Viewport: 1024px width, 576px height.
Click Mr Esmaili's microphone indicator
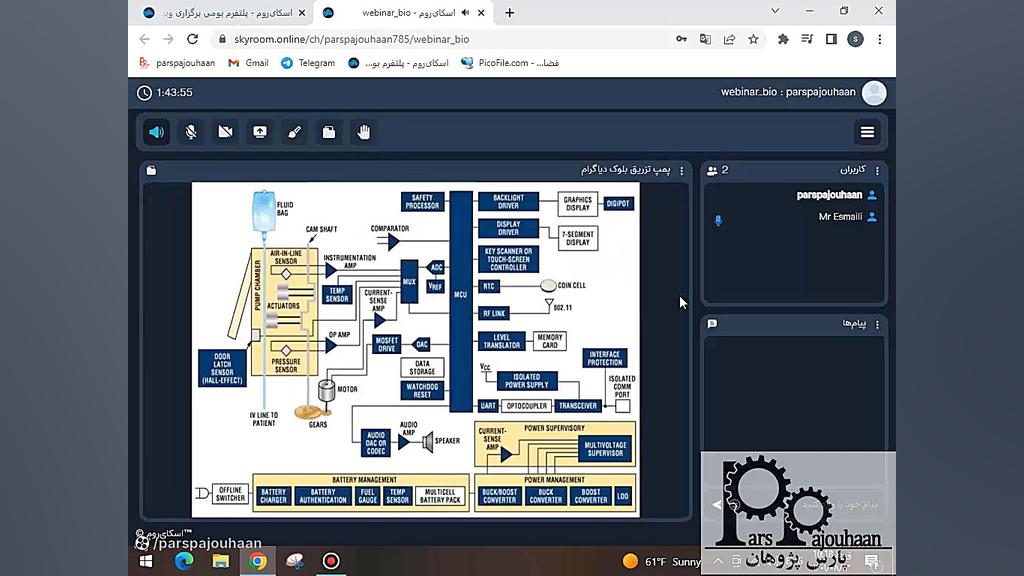tap(718, 221)
